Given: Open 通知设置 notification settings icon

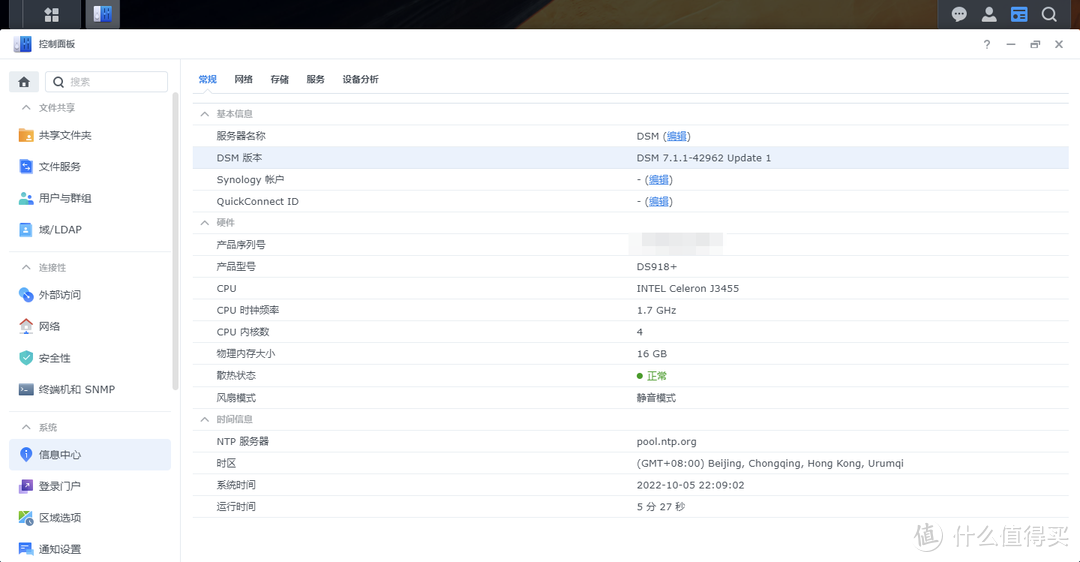Looking at the screenshot, I should click(25, 549).
